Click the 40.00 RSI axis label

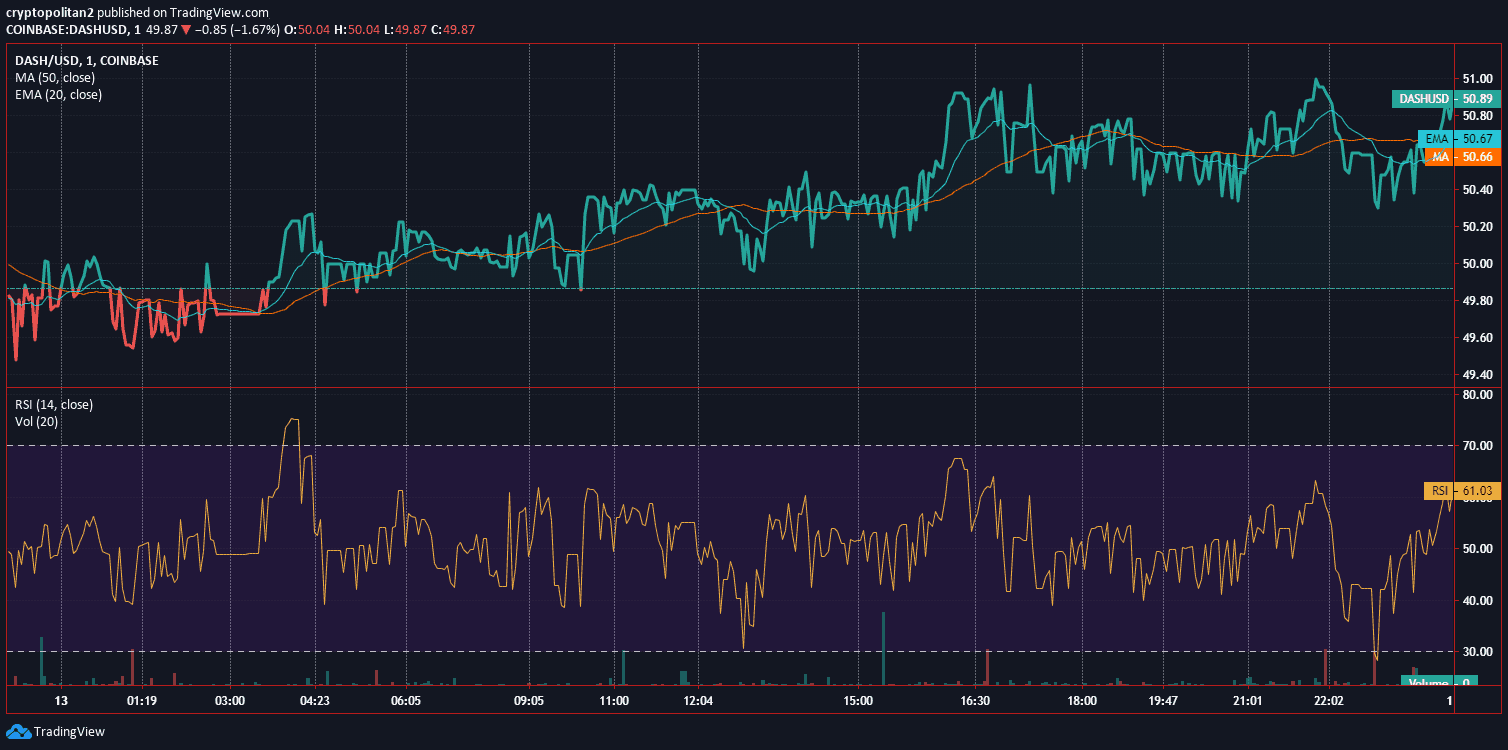pos(1478,601)
